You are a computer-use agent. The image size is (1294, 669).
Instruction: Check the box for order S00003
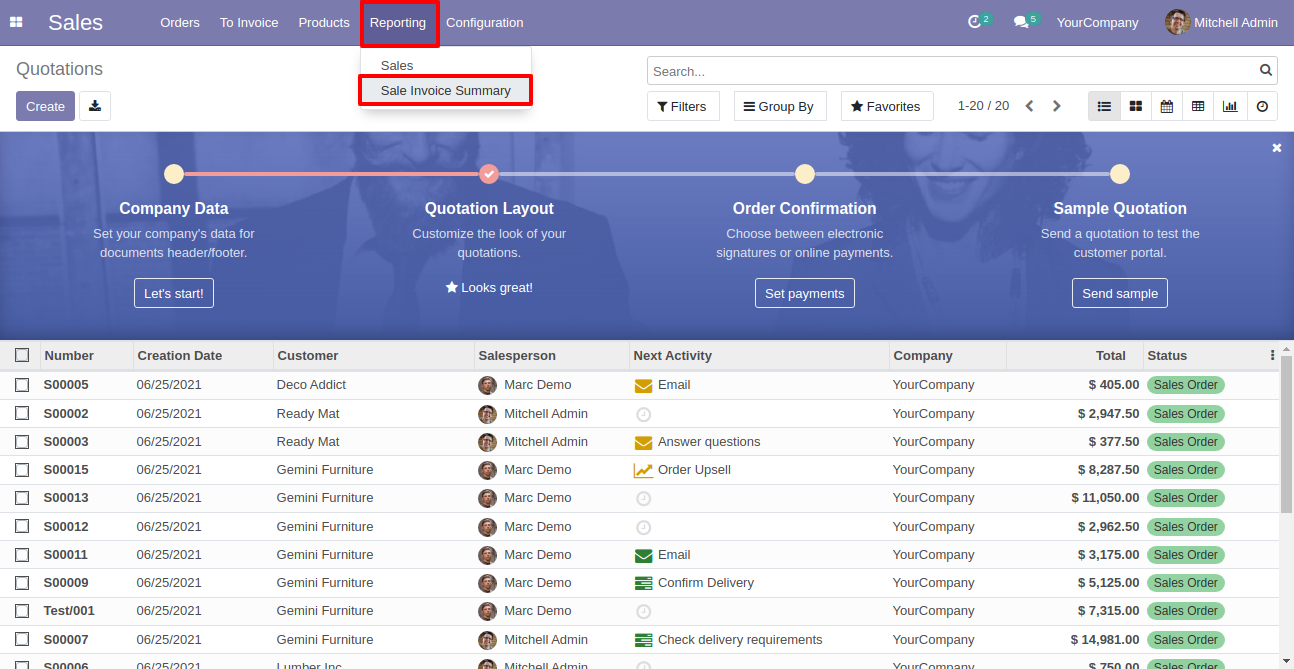(22, 441)
